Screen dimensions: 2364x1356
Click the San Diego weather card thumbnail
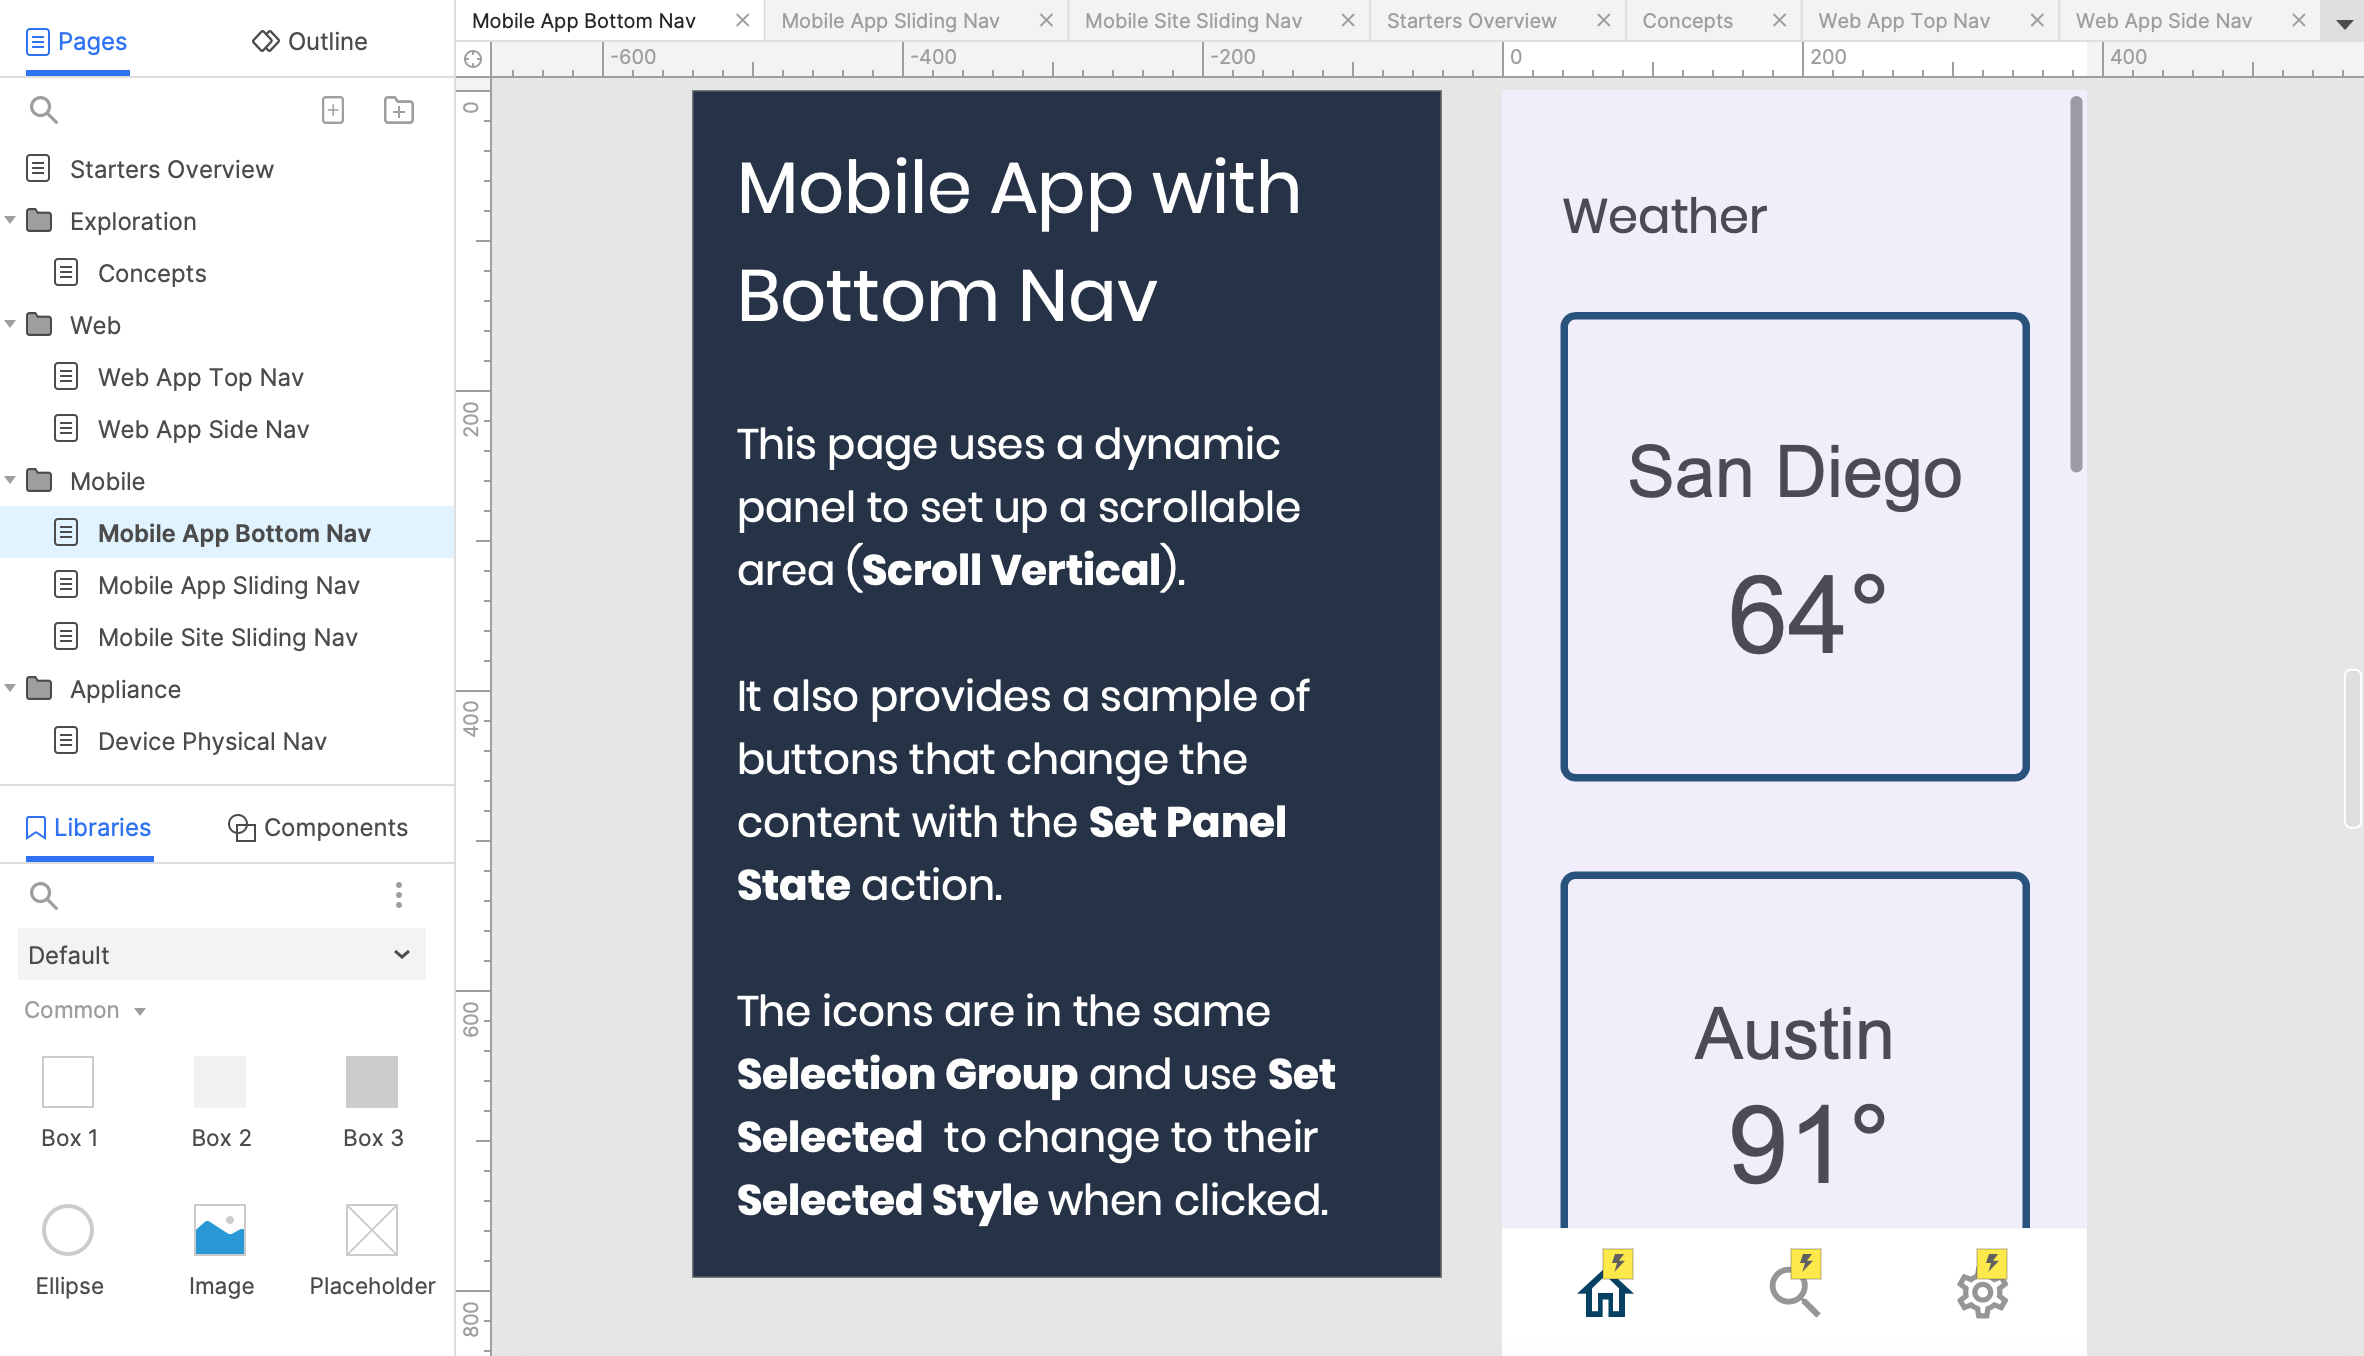coord(1794,546)
